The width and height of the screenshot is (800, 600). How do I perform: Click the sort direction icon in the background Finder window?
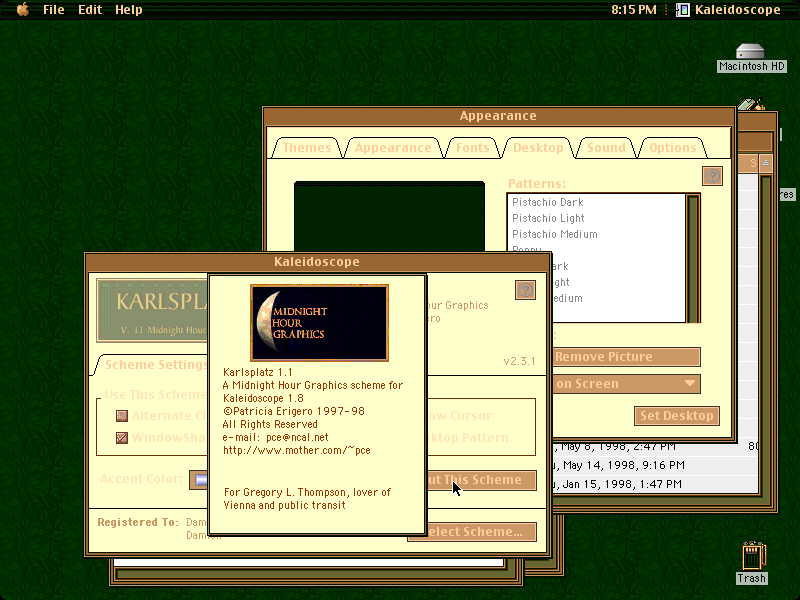[x=766, y=163]
